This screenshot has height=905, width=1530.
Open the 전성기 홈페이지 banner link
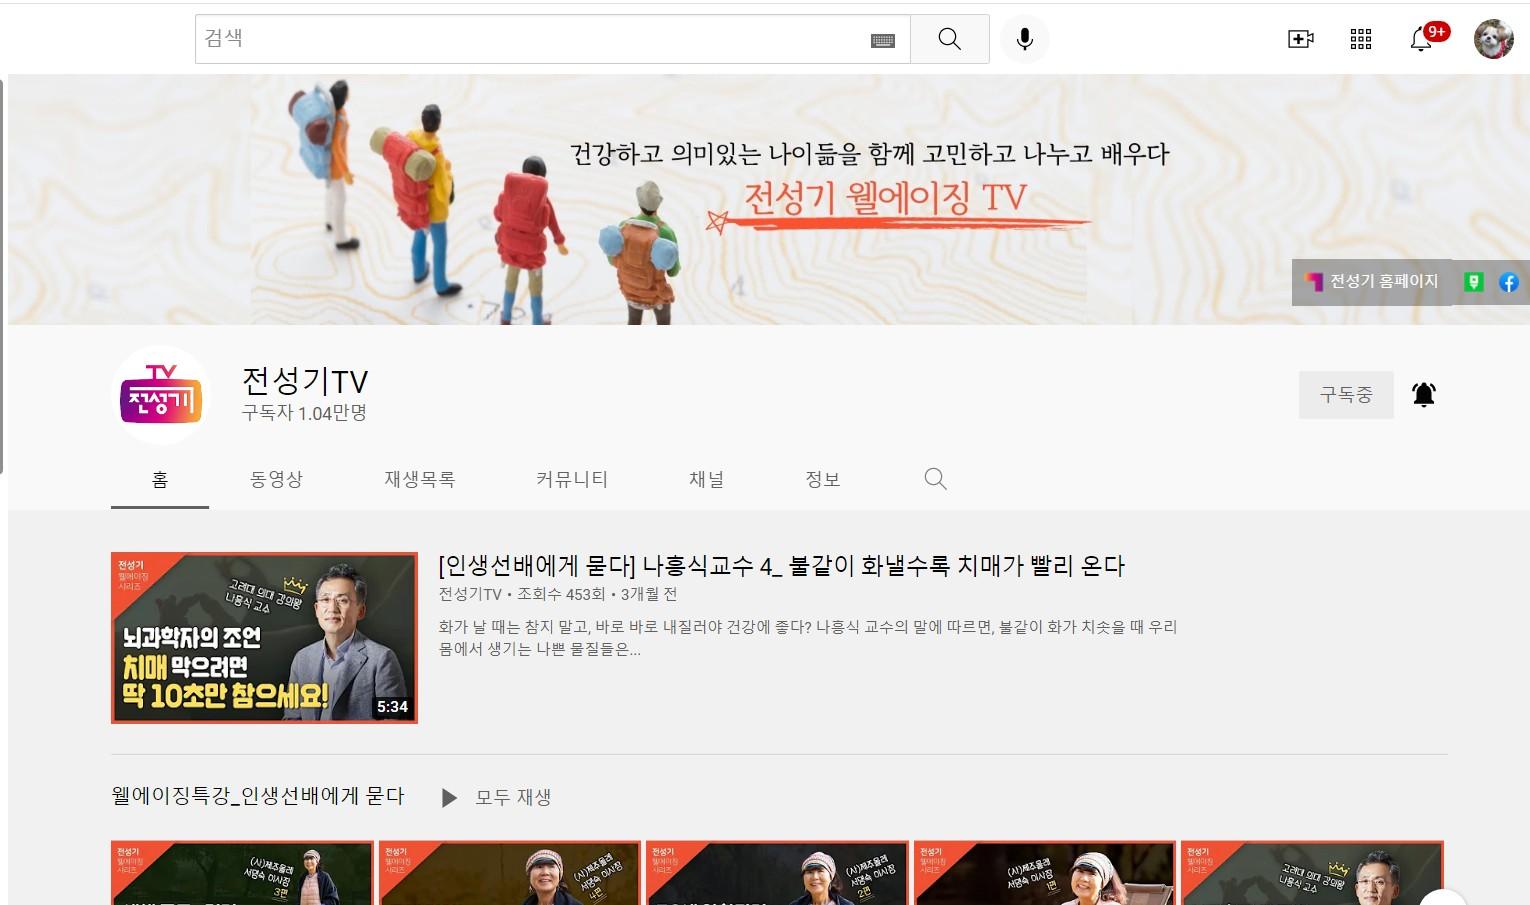click(1372, 282)
